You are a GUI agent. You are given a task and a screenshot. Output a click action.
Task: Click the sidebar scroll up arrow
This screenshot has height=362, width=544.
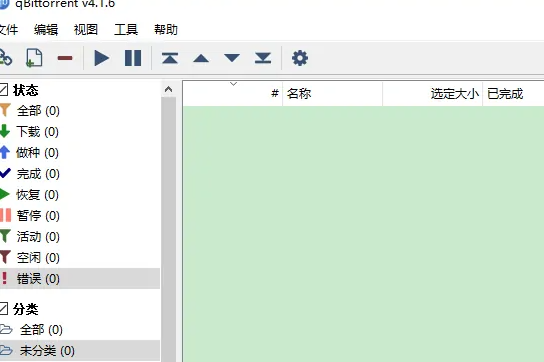pyautogui.click(x=169, y=89)
